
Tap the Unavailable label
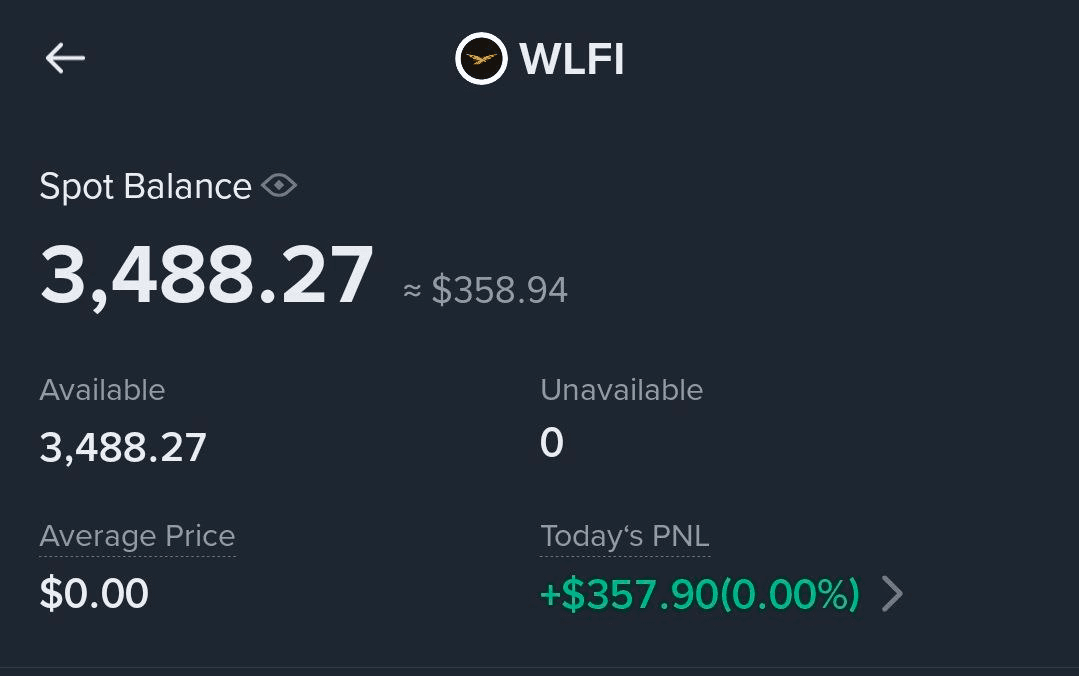tap(621, 390)
